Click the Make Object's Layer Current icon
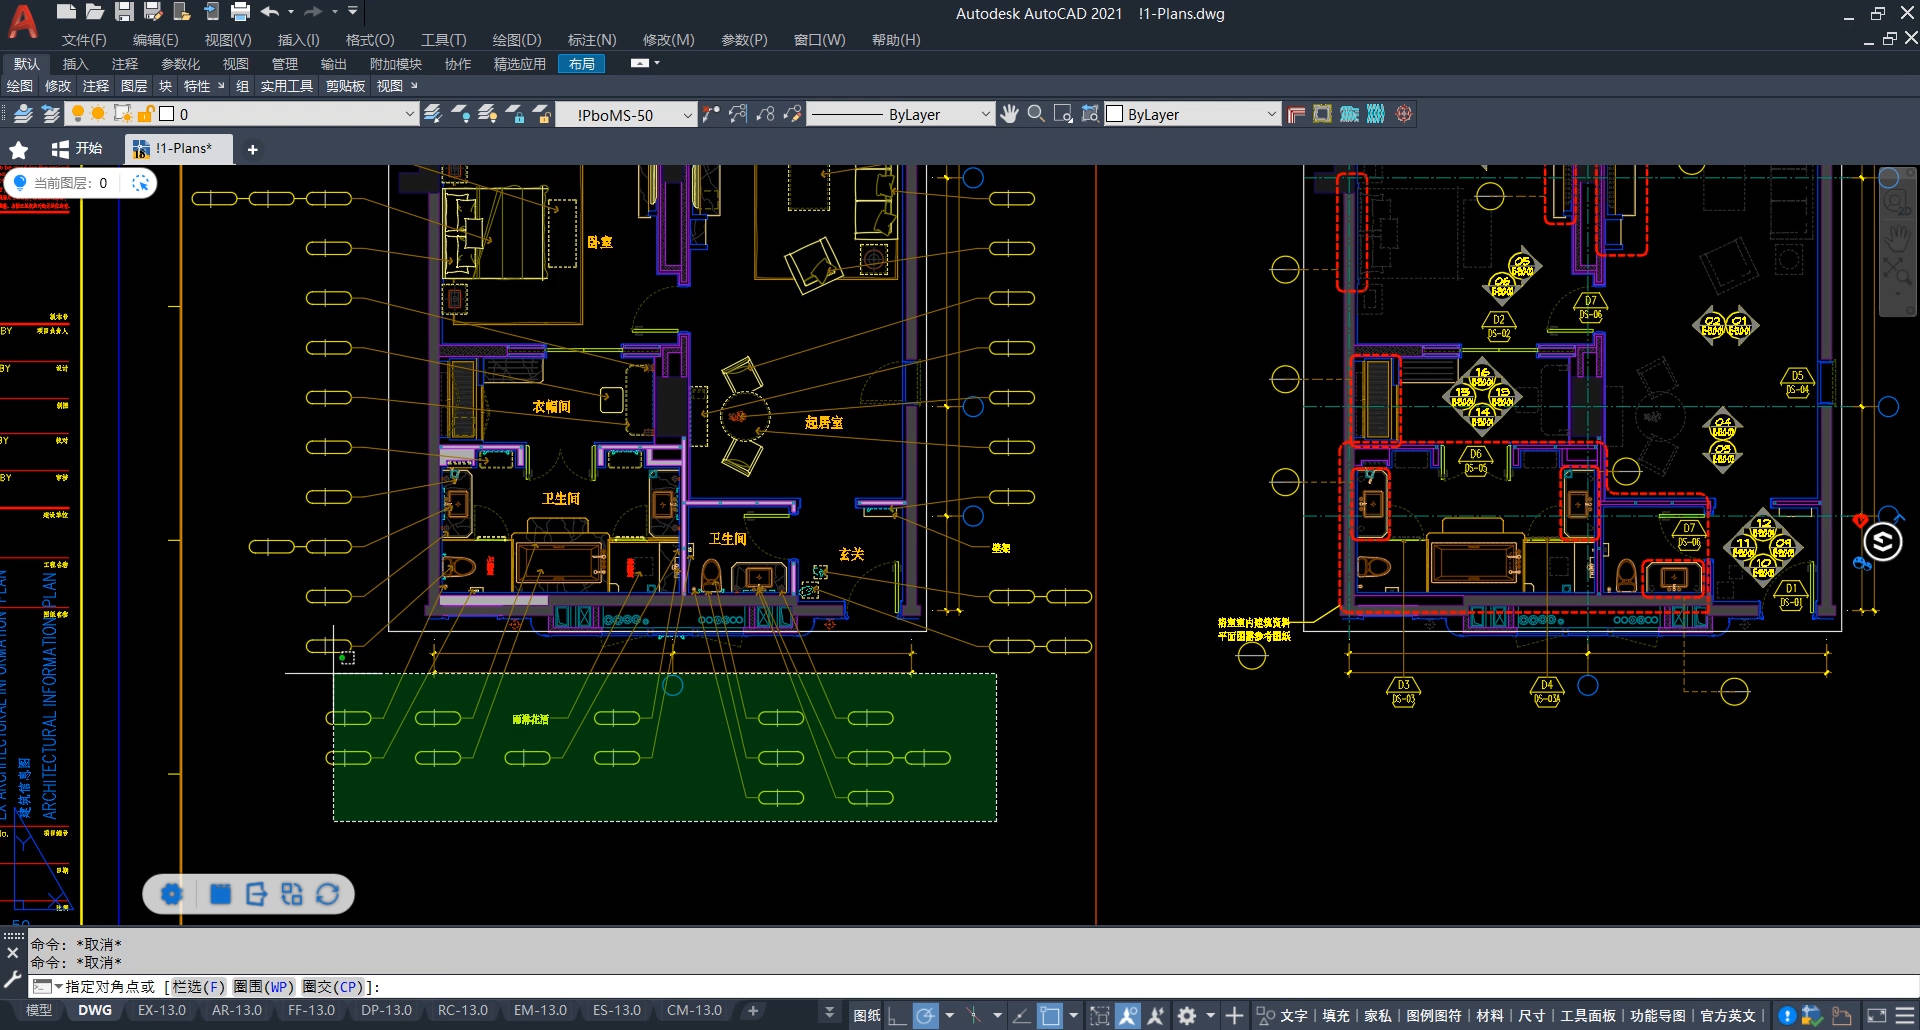 [x=434, y=114]
